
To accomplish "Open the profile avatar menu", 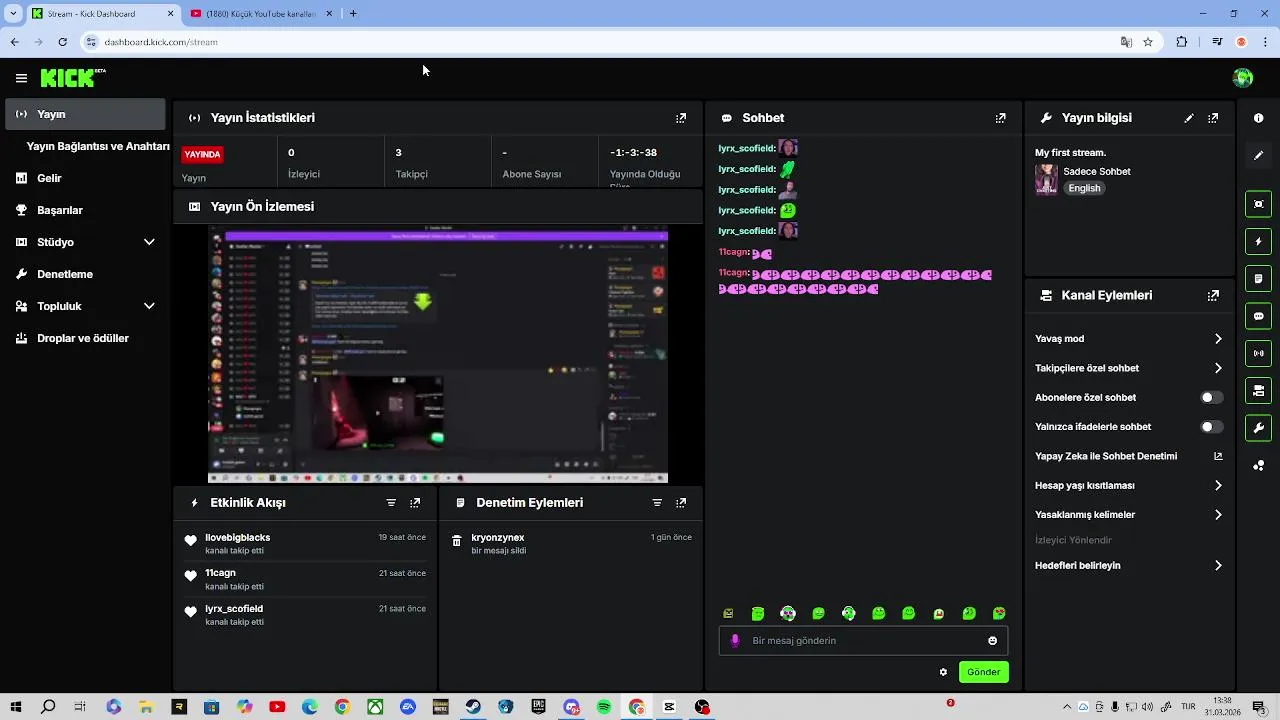I will [1243, 78].
